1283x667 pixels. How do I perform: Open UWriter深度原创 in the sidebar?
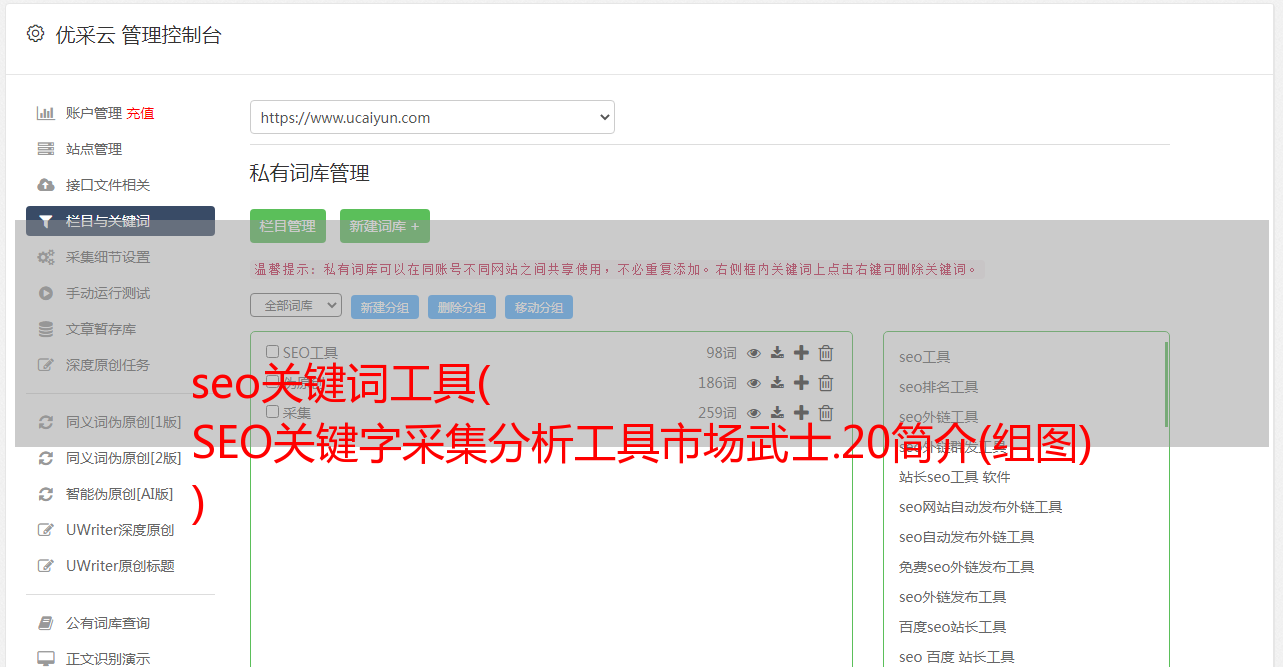pos(120,530)
